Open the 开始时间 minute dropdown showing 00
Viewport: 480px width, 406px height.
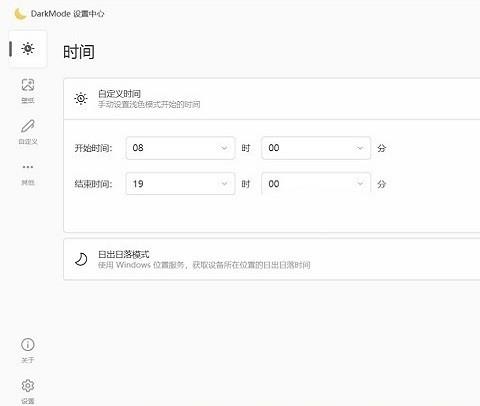pos(316,148)
